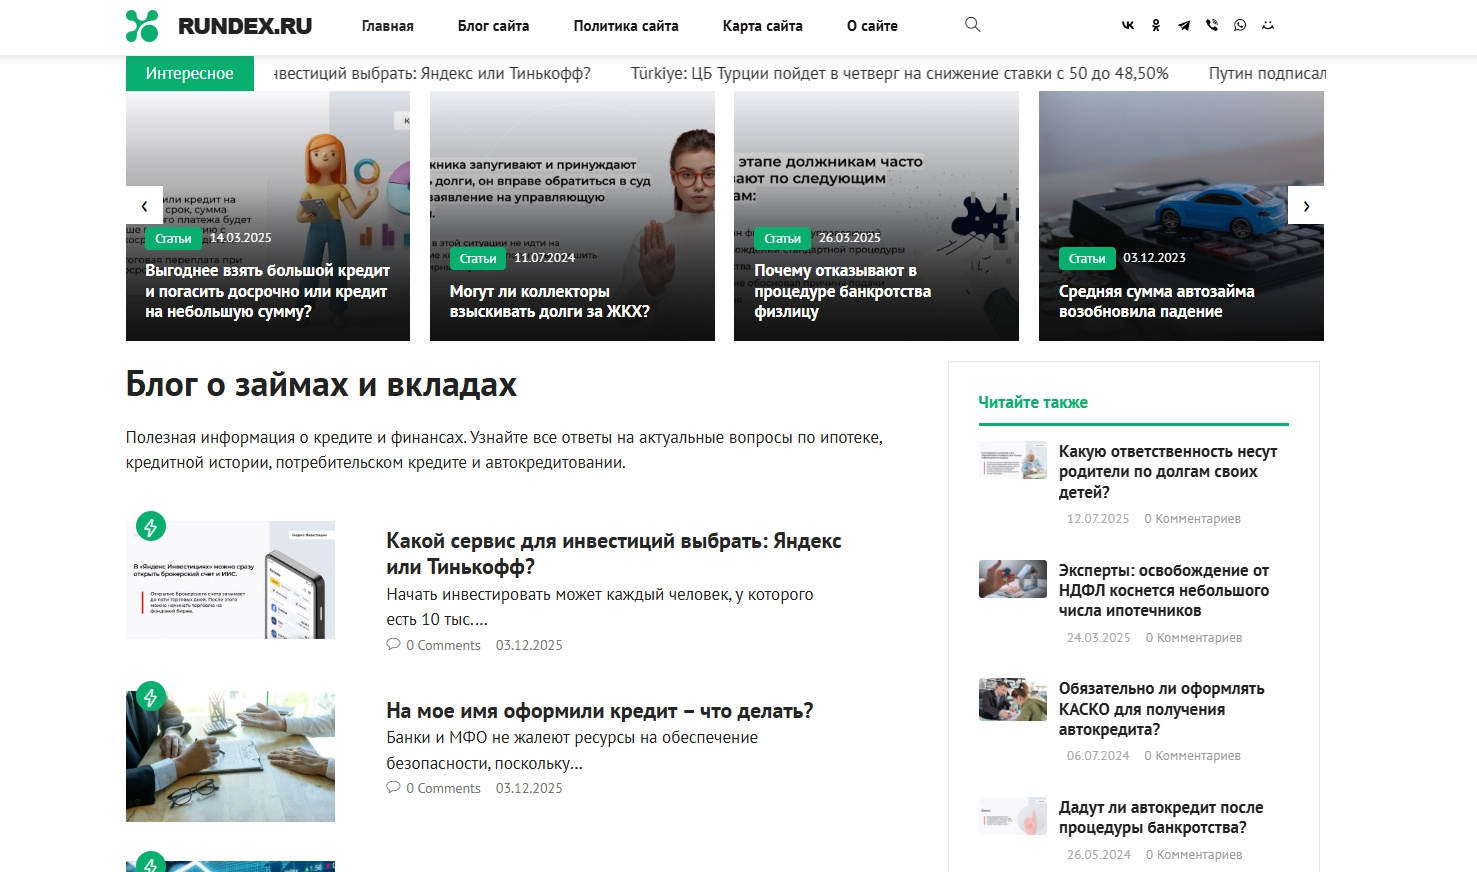Click the lightning badge on кредит post thumbnail

(151, 696)
